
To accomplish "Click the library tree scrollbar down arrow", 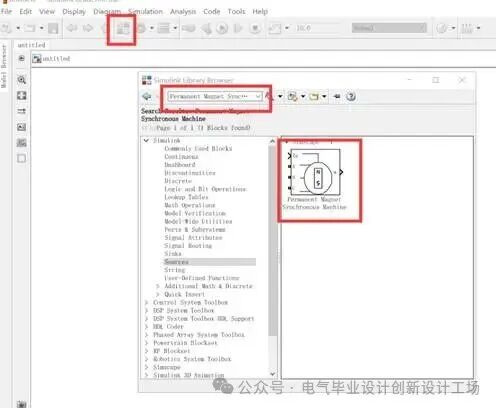I will pos(273,374).
